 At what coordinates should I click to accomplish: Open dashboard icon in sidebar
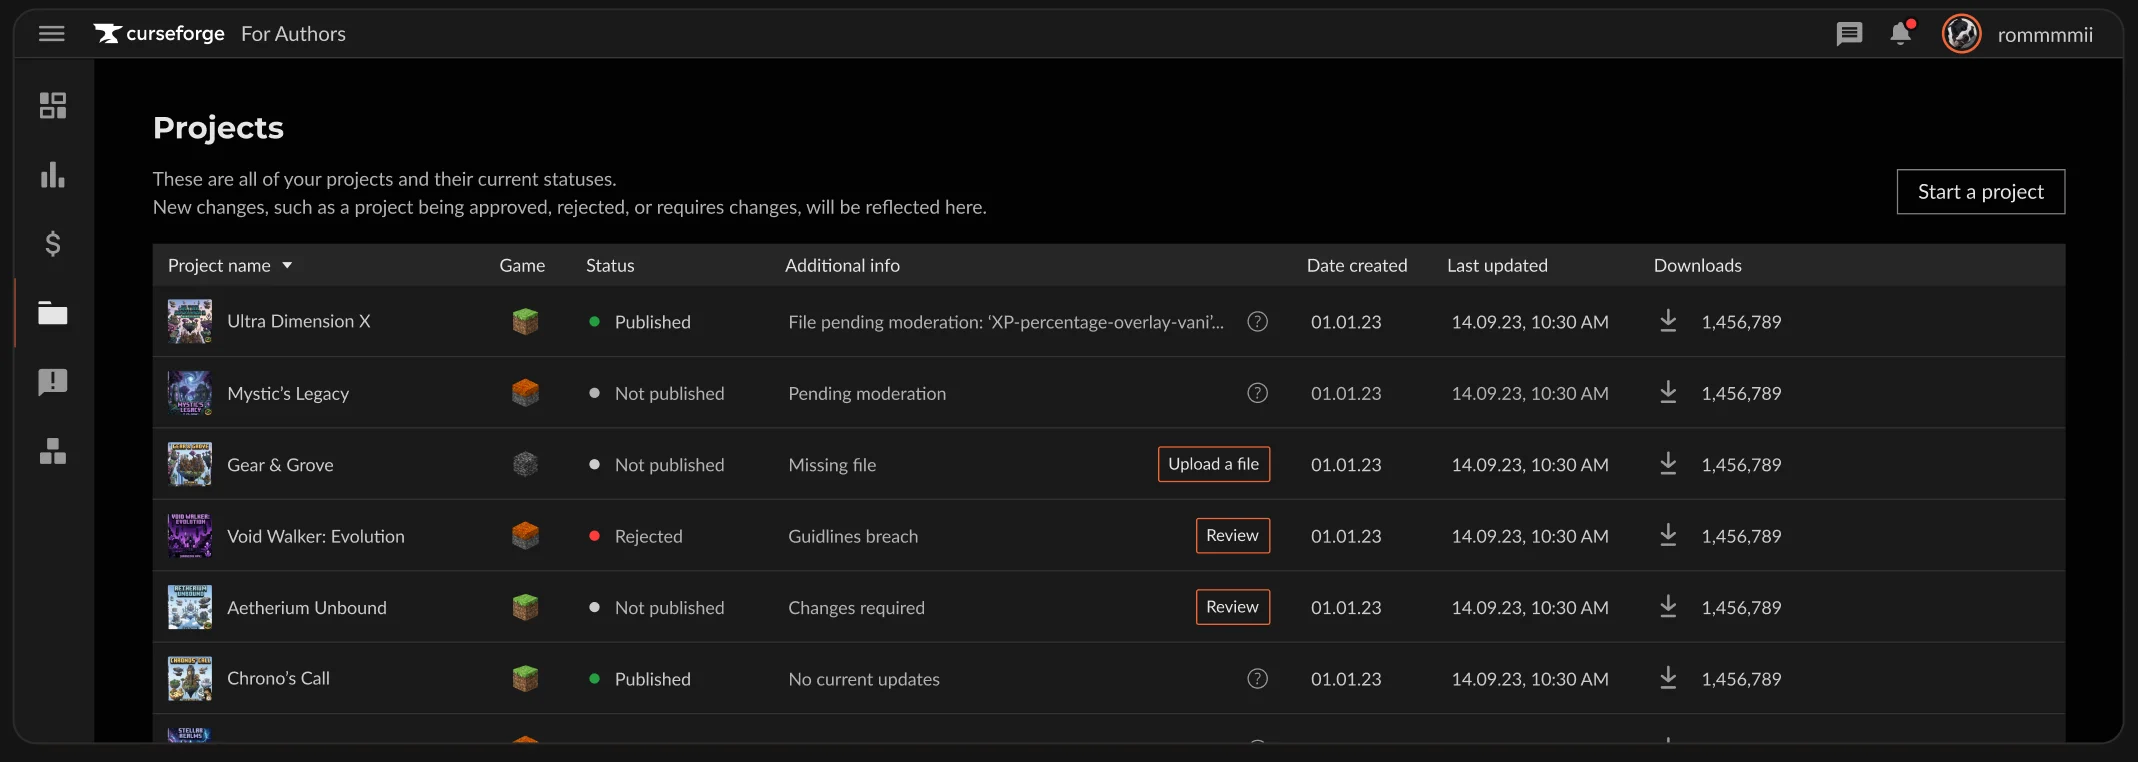(x=53, y=105)
